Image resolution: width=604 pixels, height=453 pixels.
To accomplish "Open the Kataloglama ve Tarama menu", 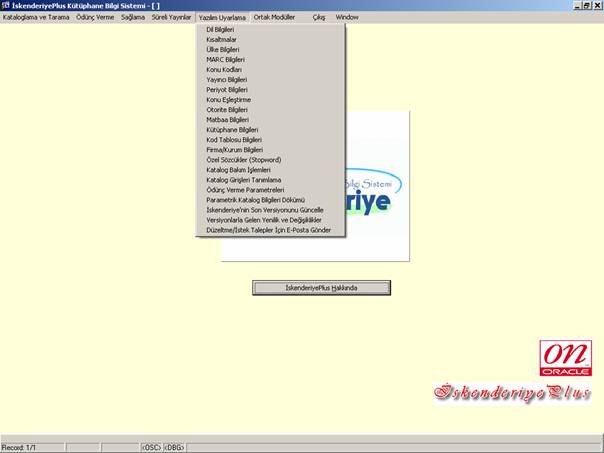I will click(36, 17).
